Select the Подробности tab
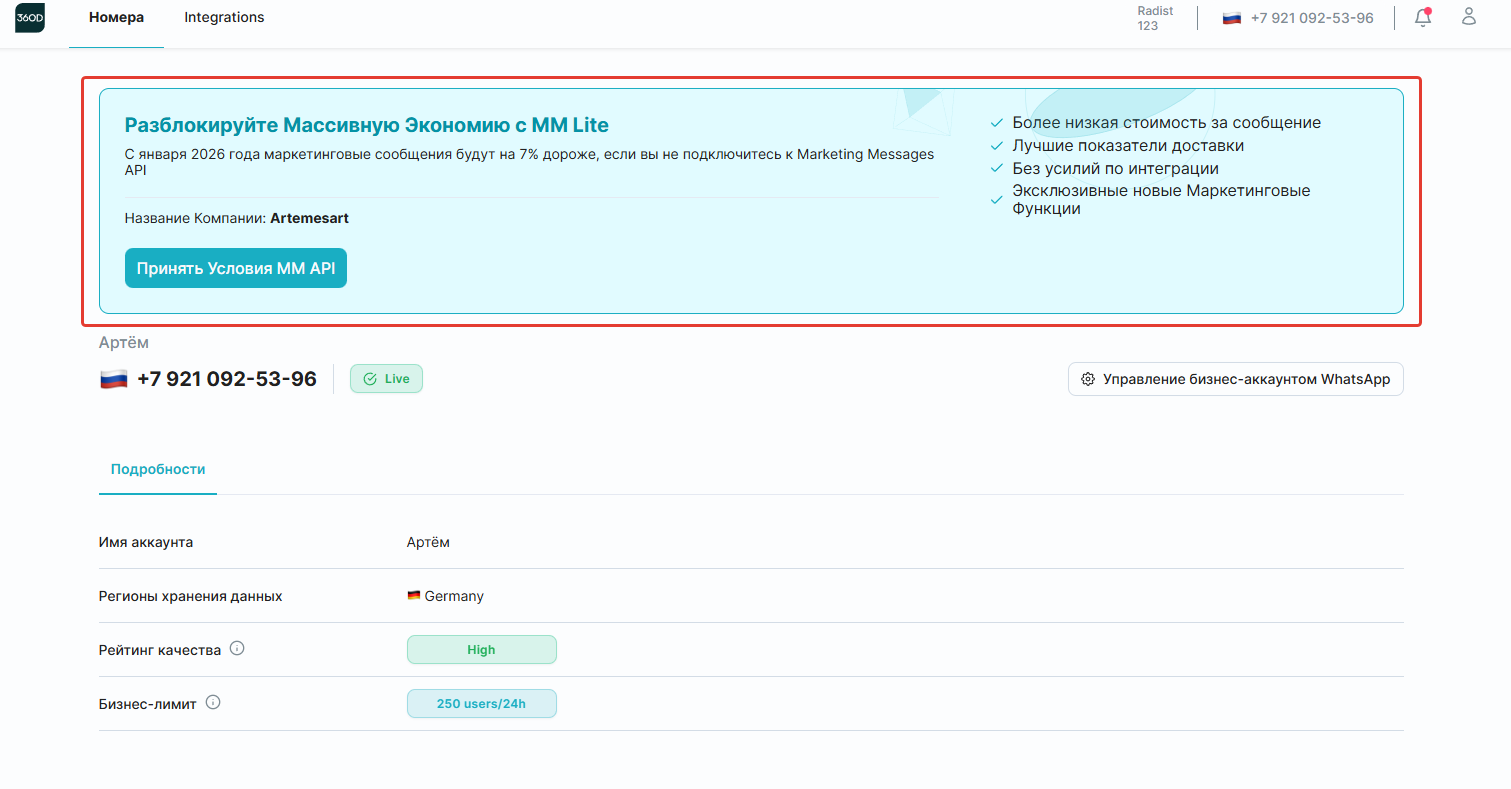The width and height of the screenshot is (1511, 789). pyautogui.click(x=158, y=469)
